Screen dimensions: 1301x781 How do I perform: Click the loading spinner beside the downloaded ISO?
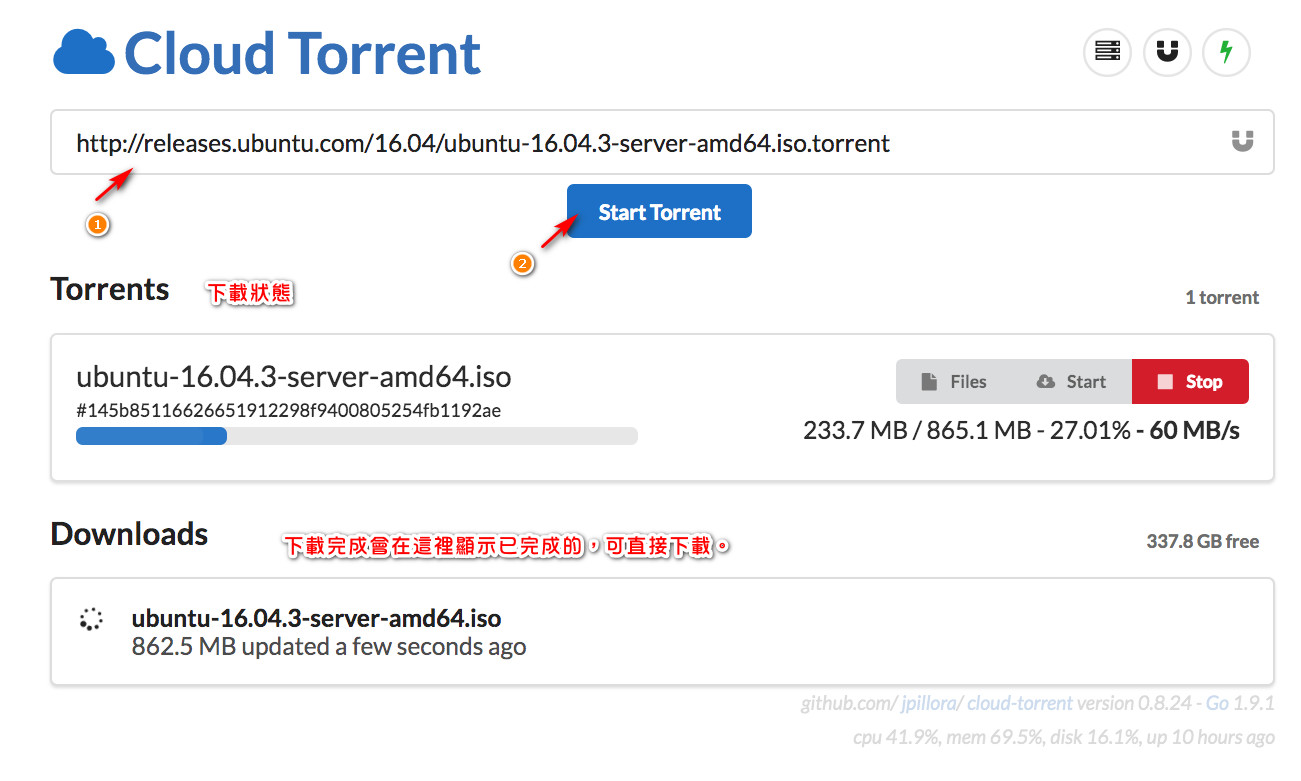click(x=91, y=619)
